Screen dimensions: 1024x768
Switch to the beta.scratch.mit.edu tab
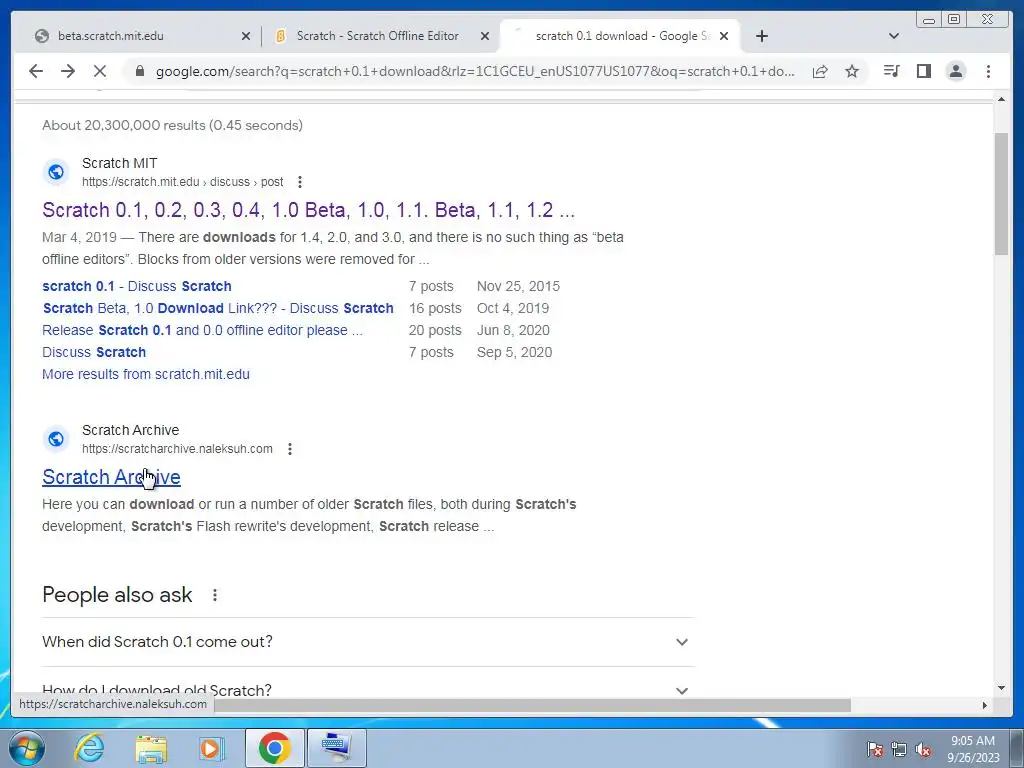(x=142, y=36)
